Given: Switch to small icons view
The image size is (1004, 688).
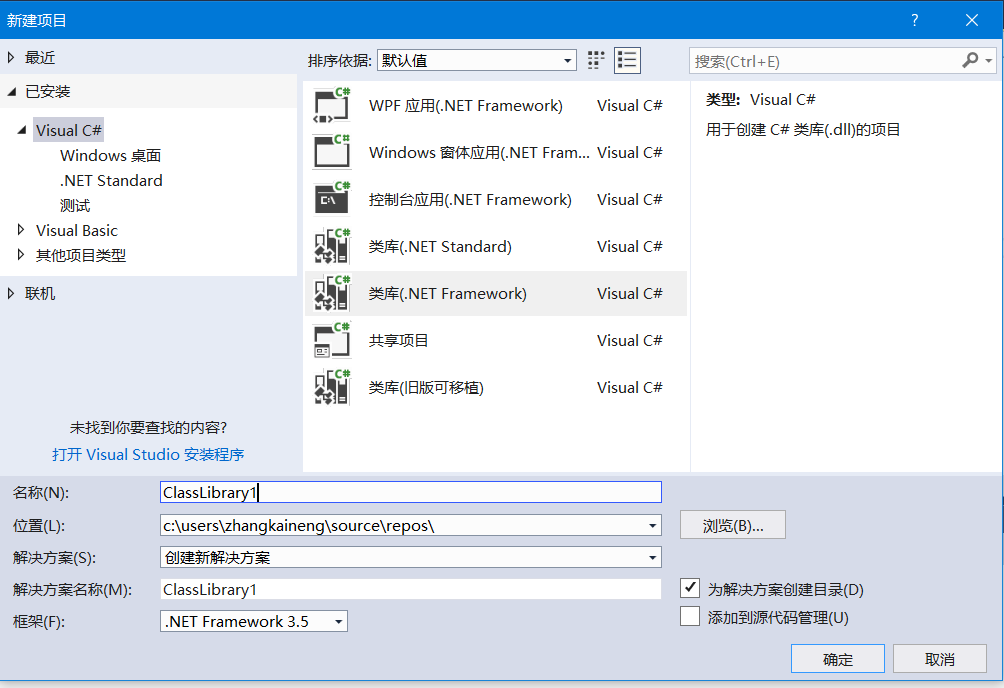Looking at the screenshot, I should 595,60.
